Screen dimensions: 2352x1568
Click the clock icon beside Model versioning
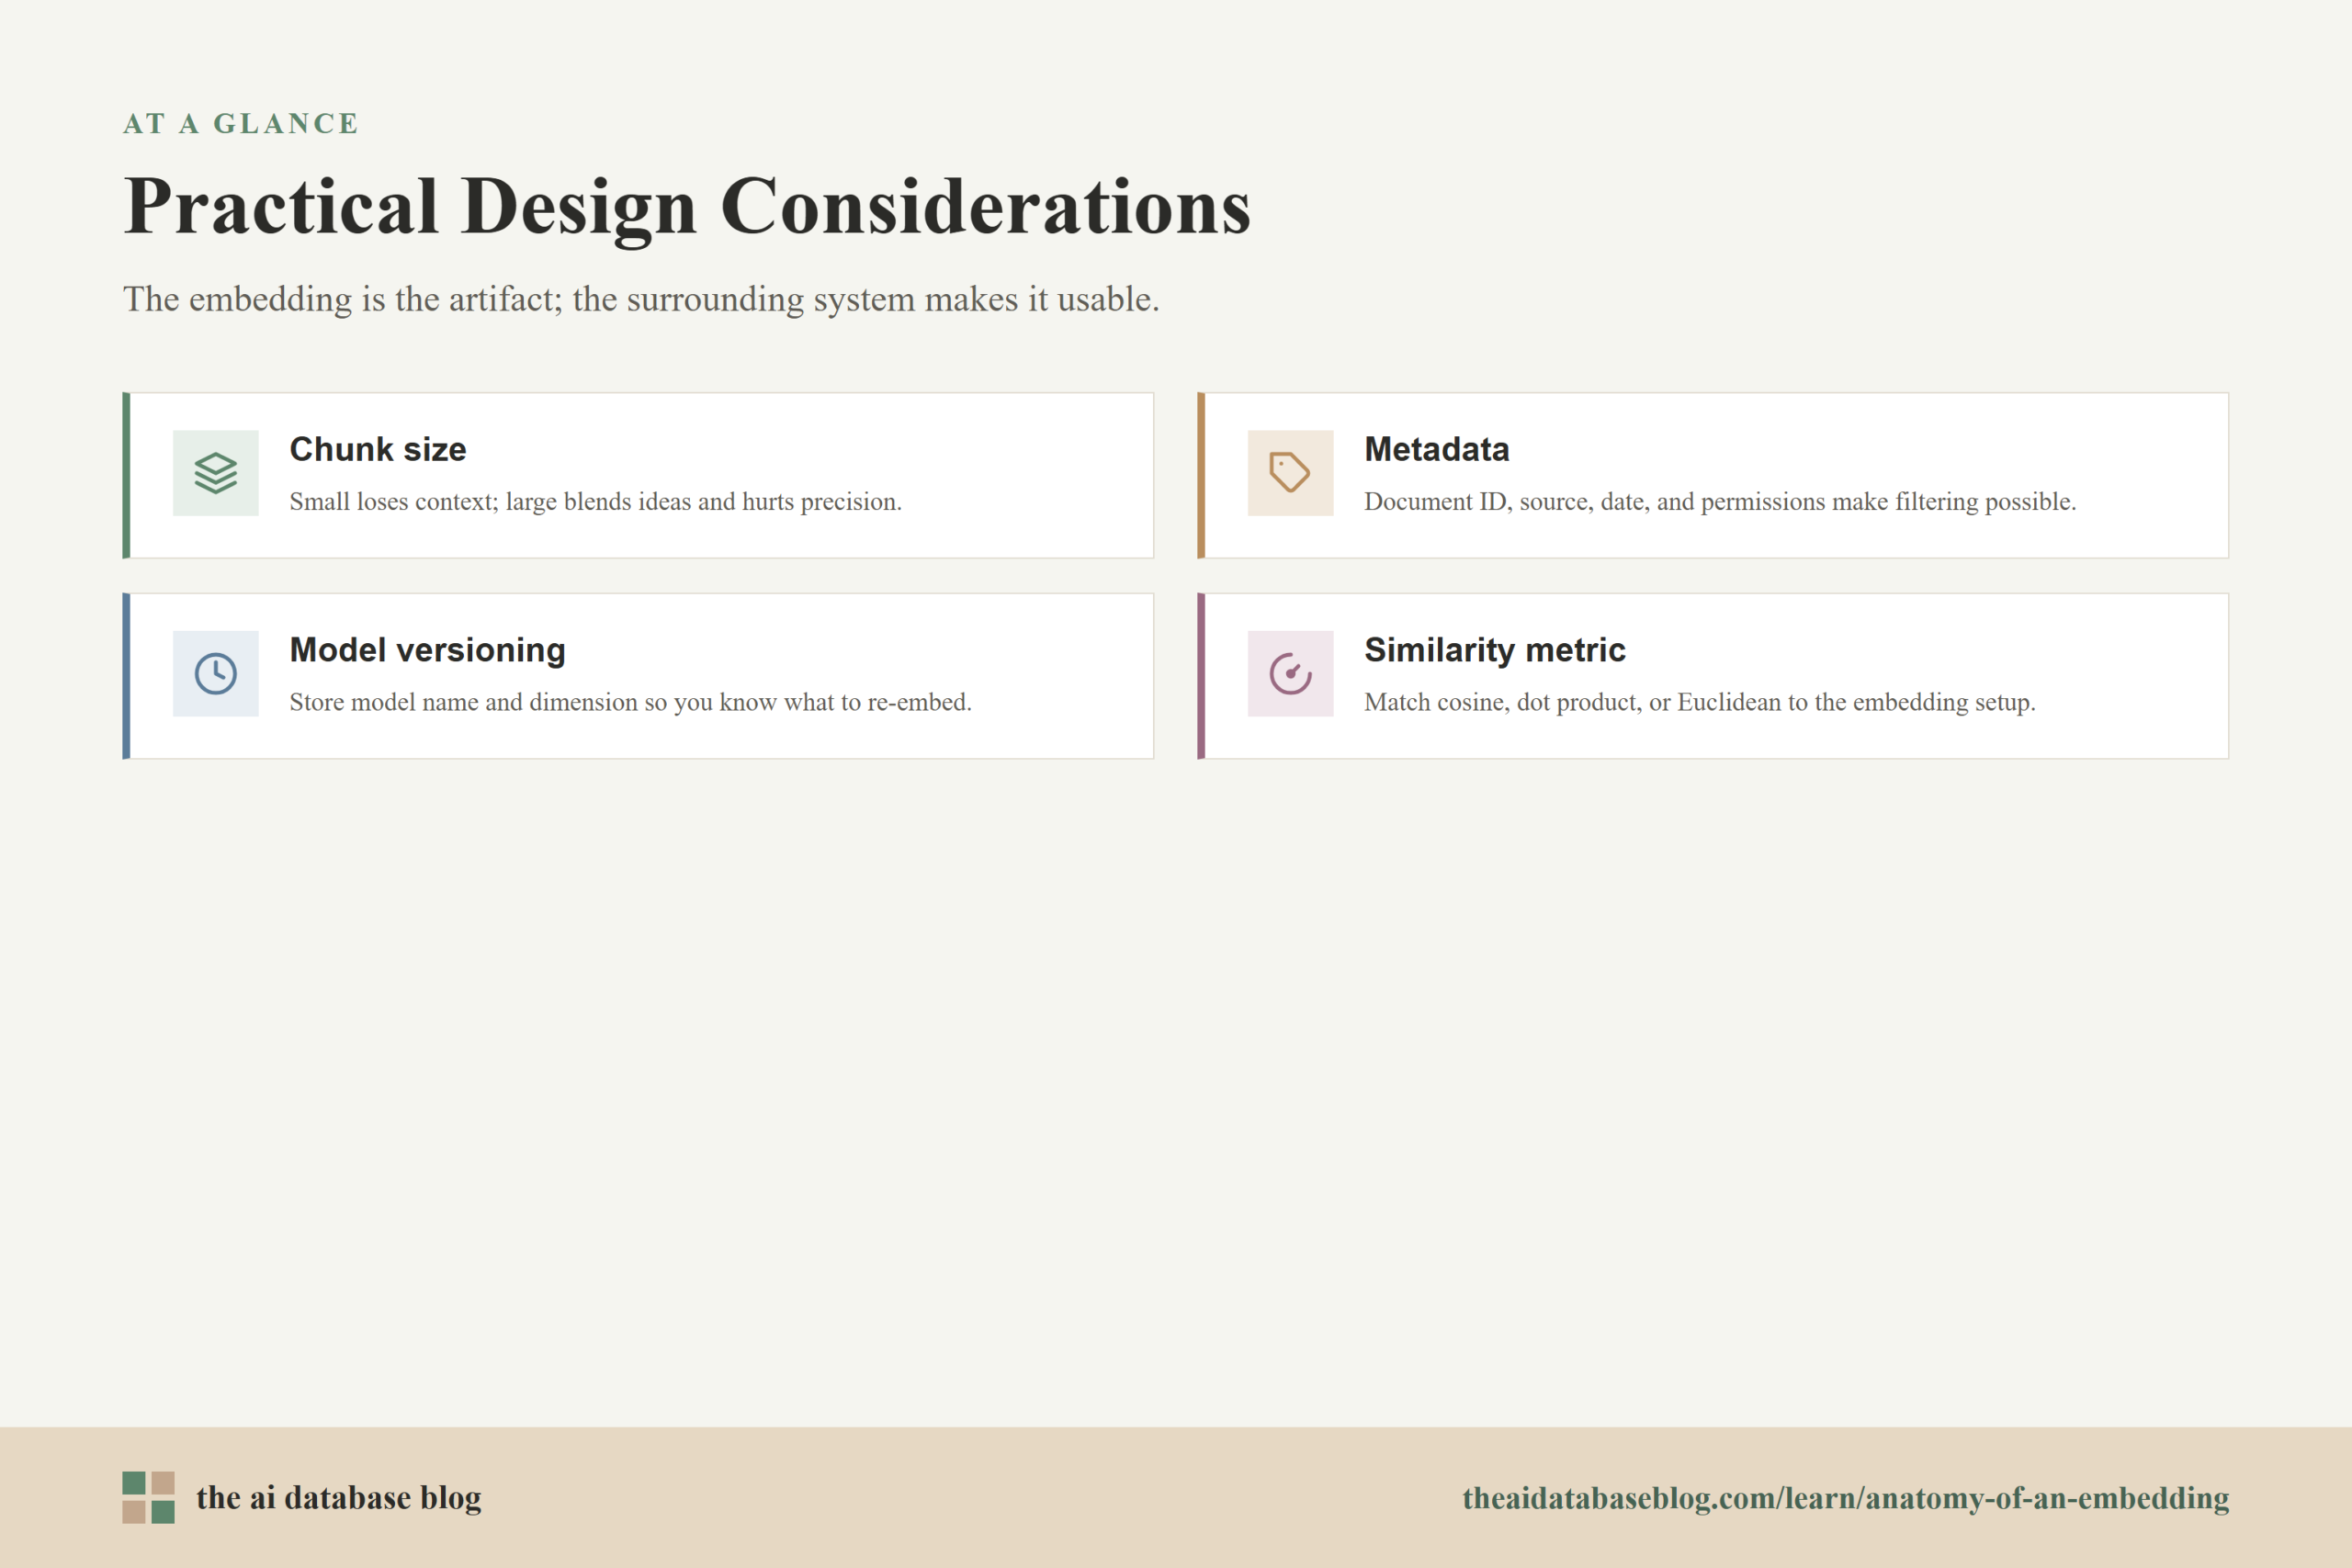(215, 673)
